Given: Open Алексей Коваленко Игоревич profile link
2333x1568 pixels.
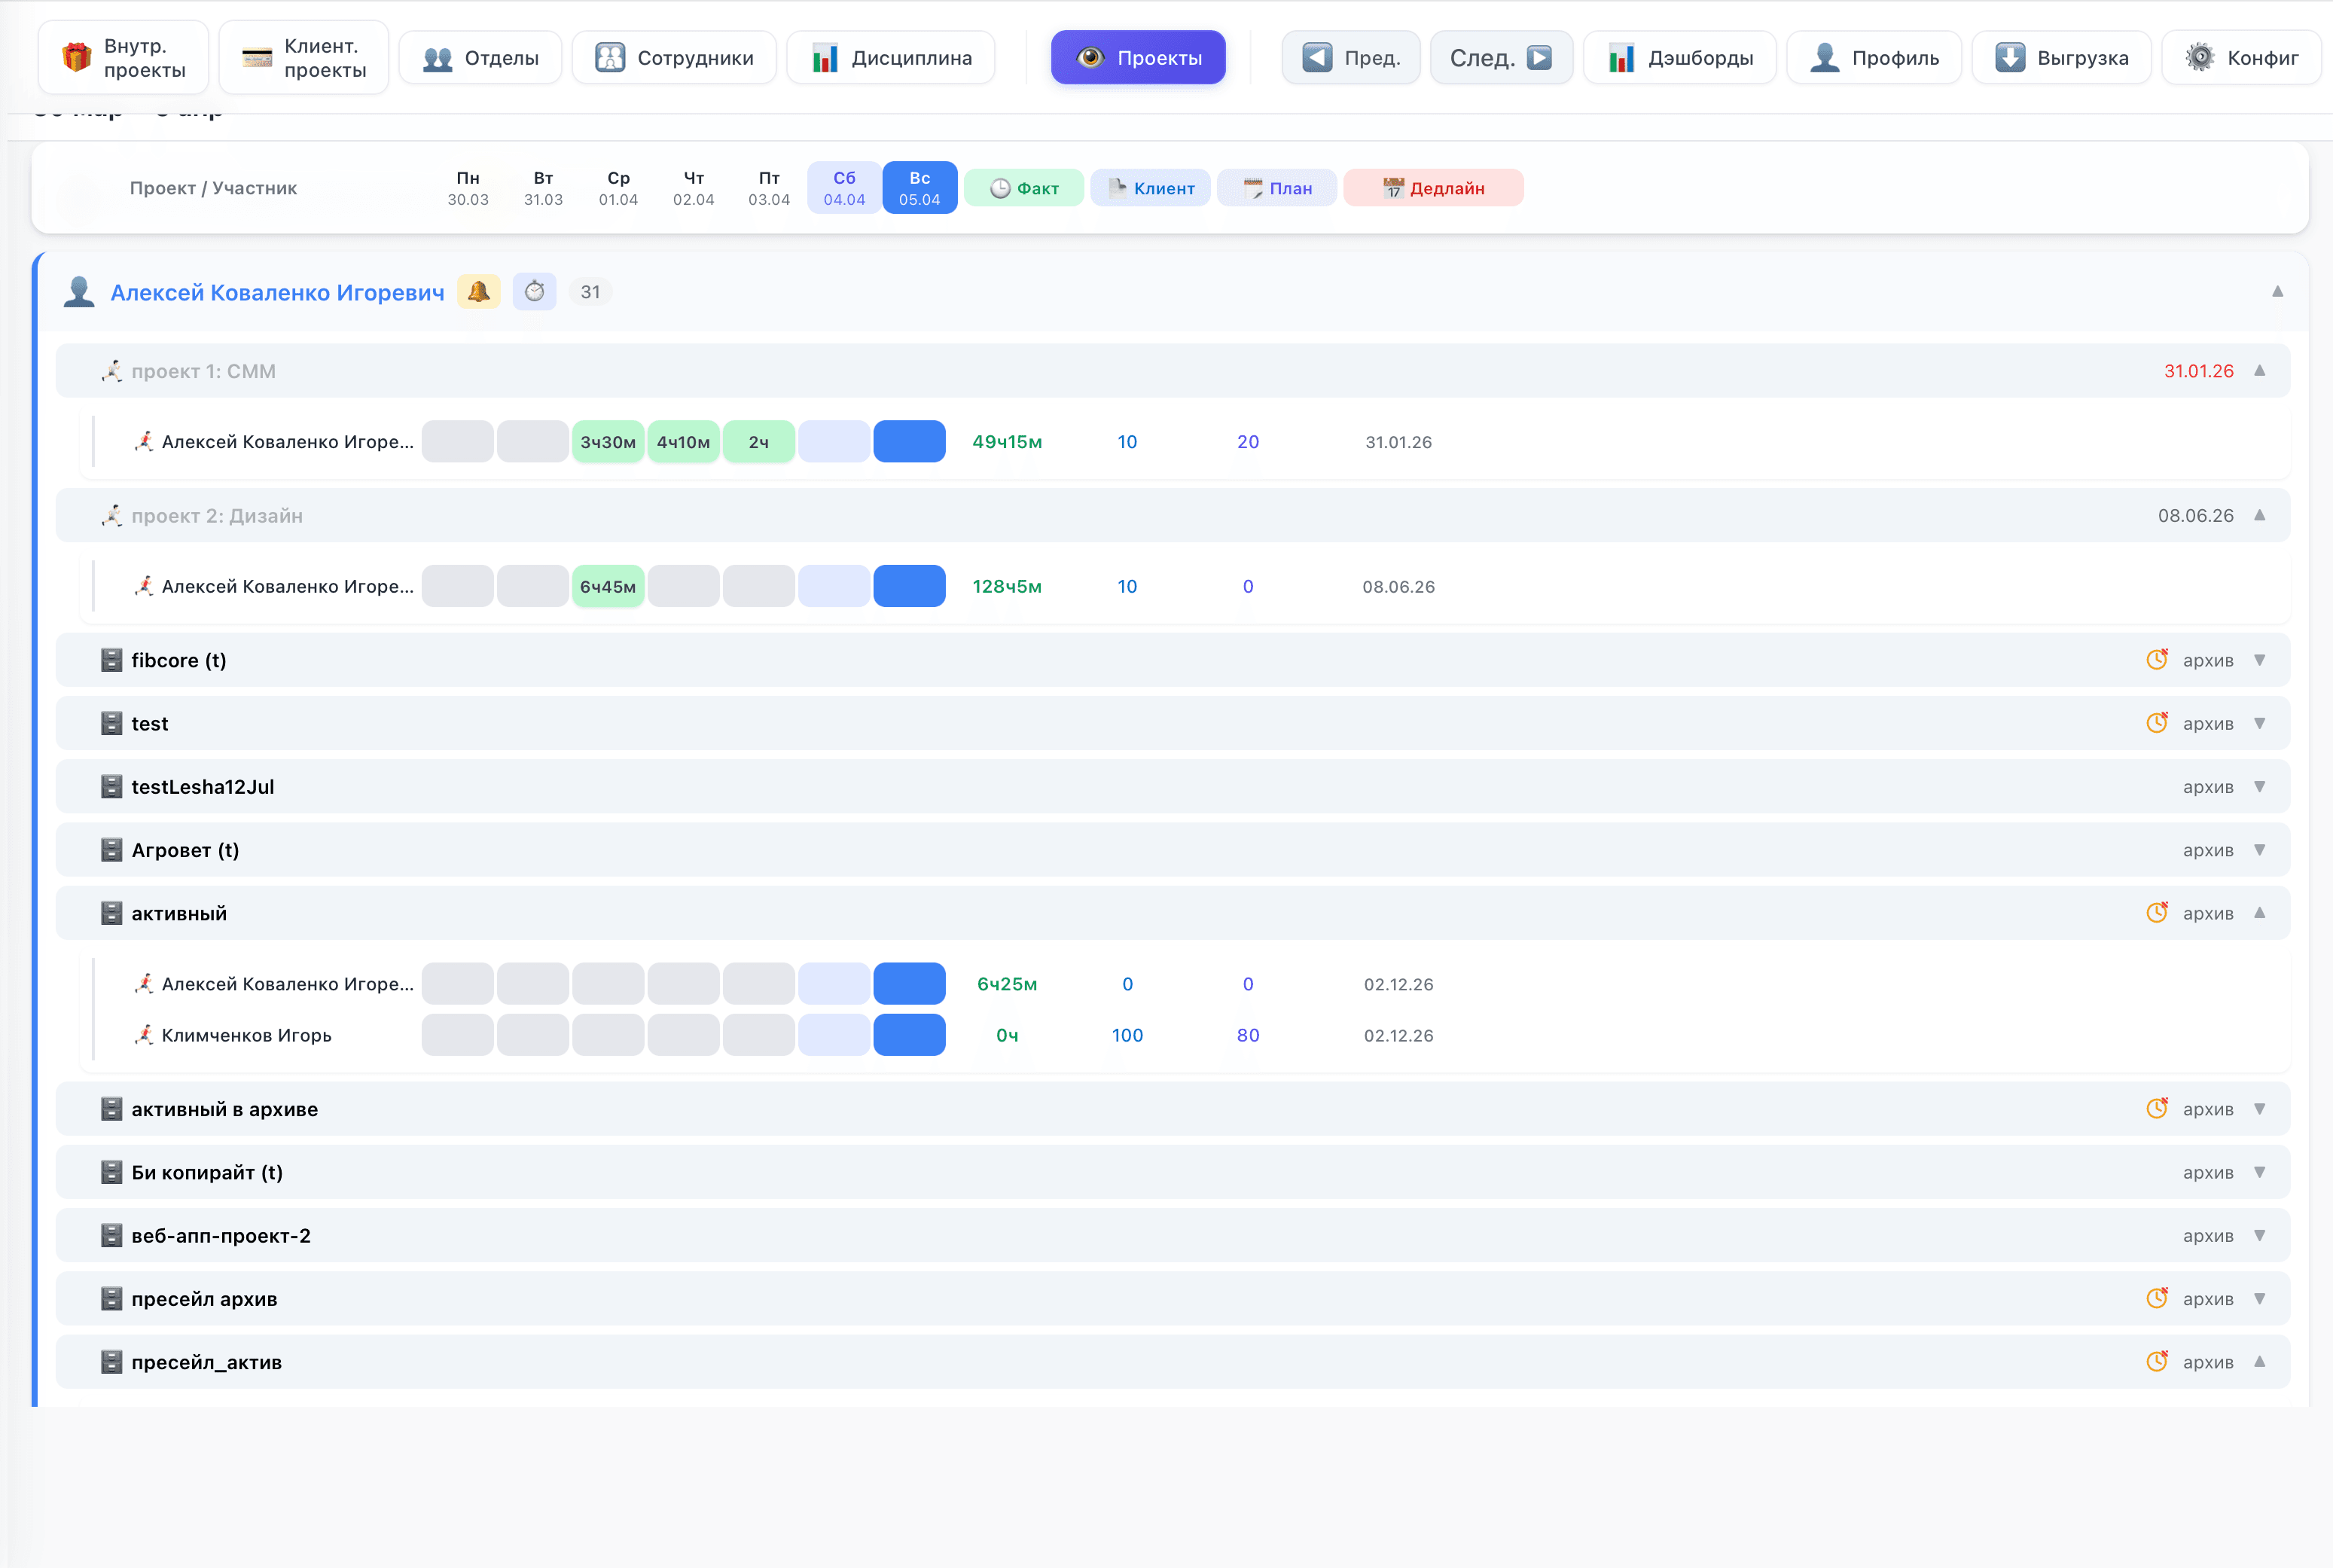Looking at the screenshot, I should coord(277,293).
